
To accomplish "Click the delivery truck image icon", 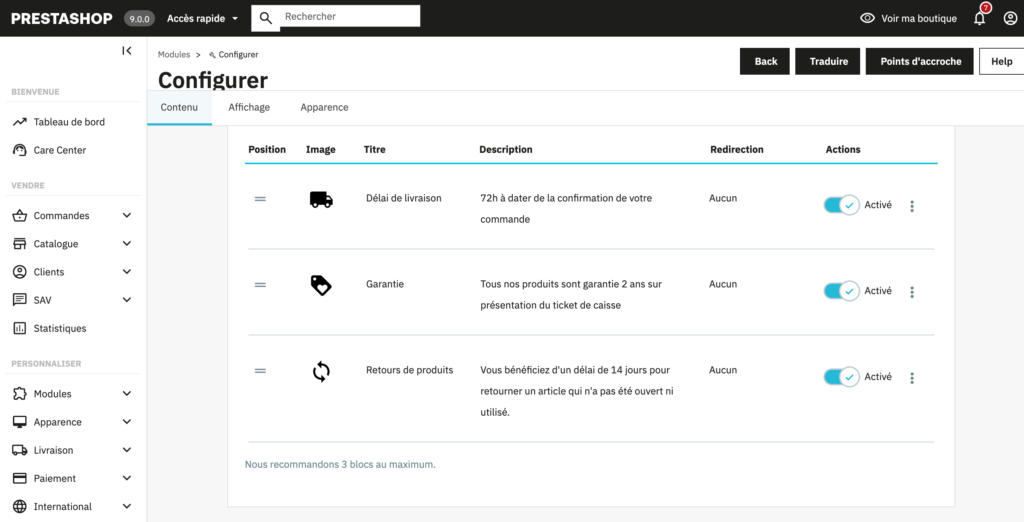I will tap(321, 200).
